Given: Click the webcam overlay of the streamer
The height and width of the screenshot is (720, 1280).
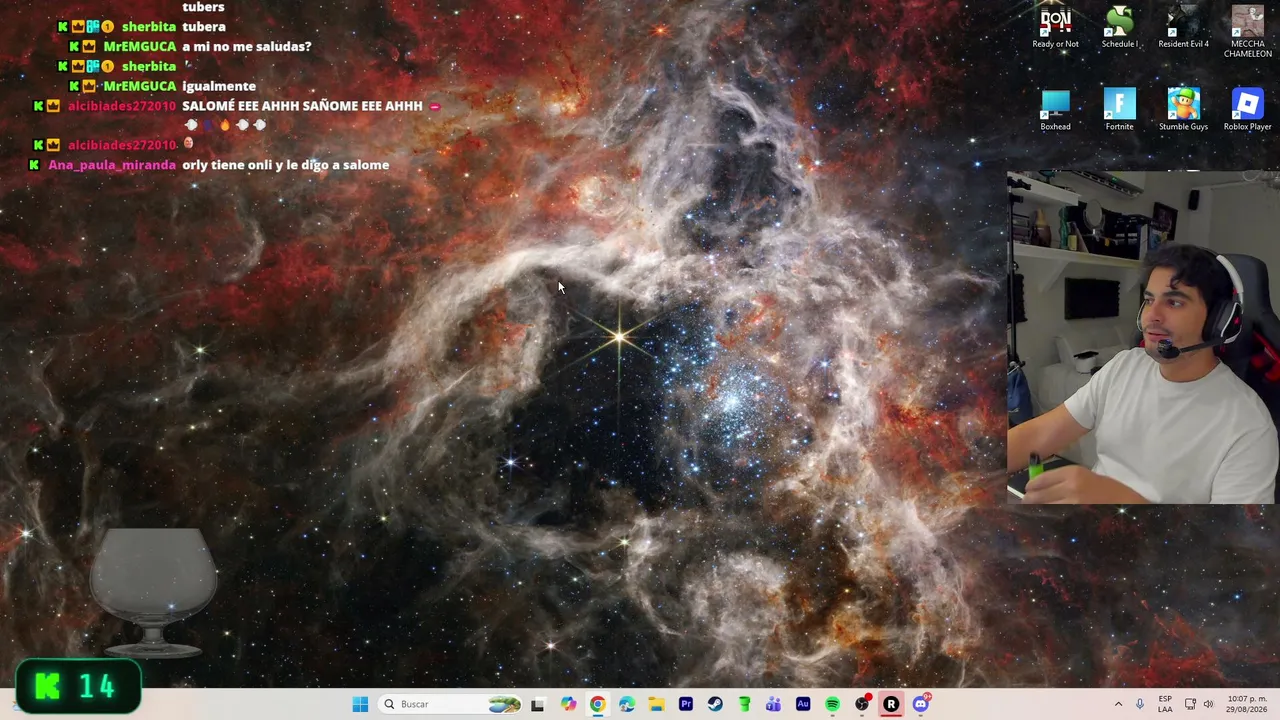Looking at the screenshot, I should tap(1143, 337).
